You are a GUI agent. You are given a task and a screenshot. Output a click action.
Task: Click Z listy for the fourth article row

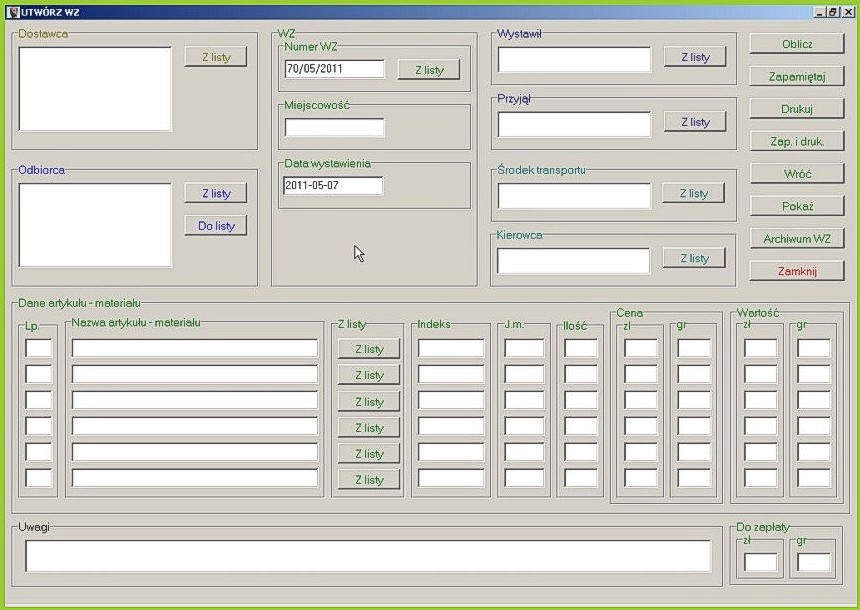pos(369,427)
